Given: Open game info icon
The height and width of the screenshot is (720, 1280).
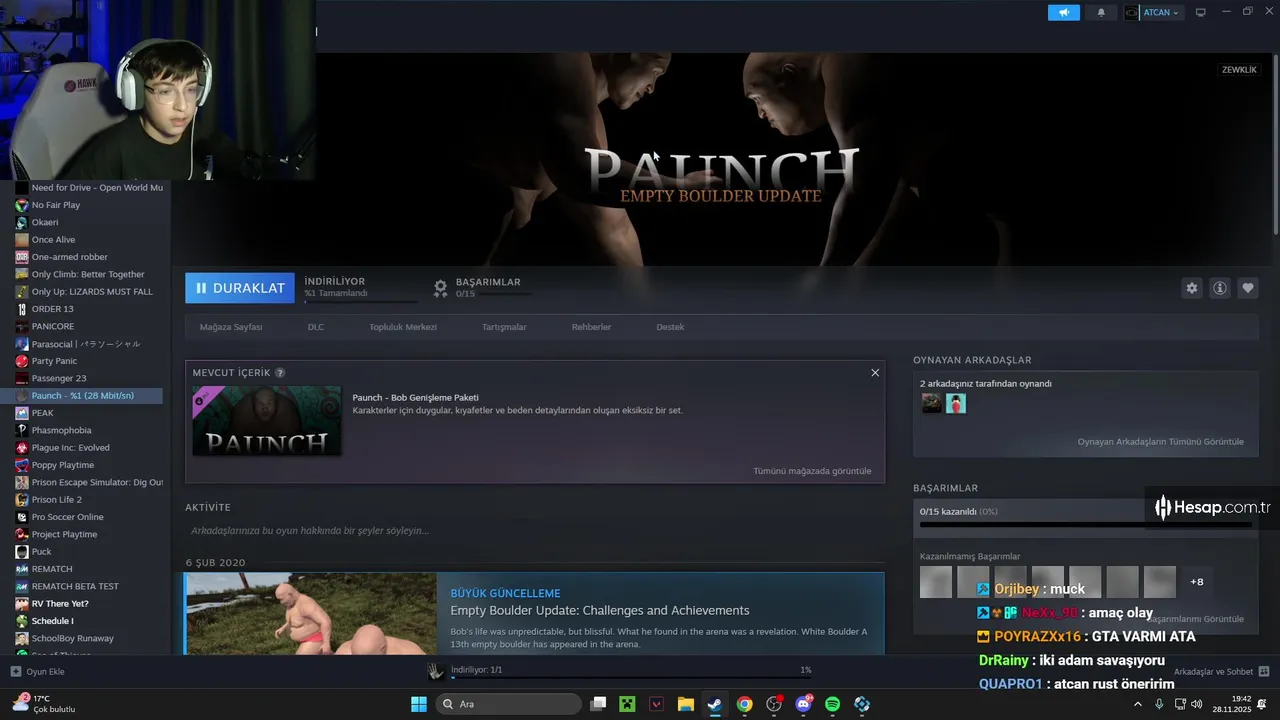Looking at the screenshot, I should point(1220,288).
